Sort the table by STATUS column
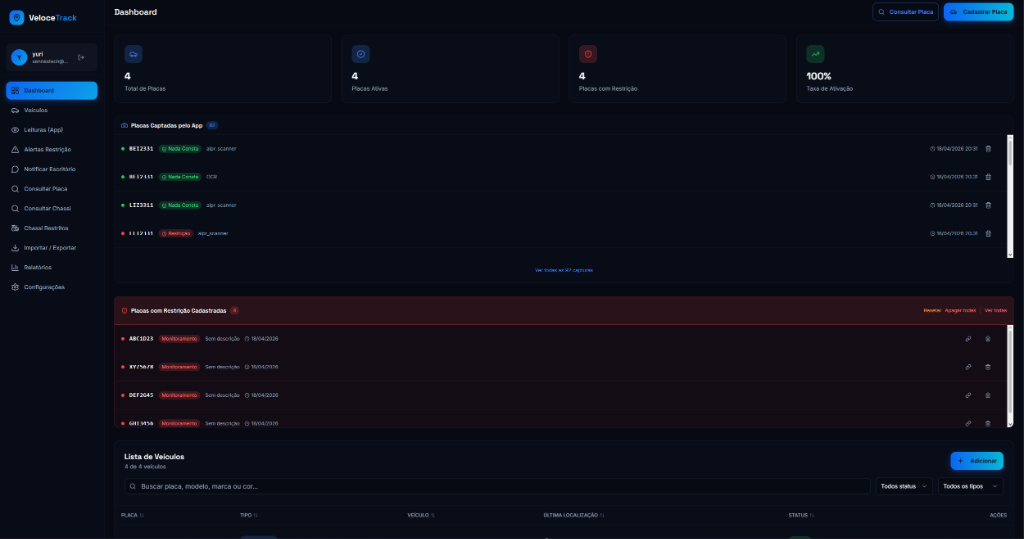Screen dimensions: 1024x539 (801, 515)
